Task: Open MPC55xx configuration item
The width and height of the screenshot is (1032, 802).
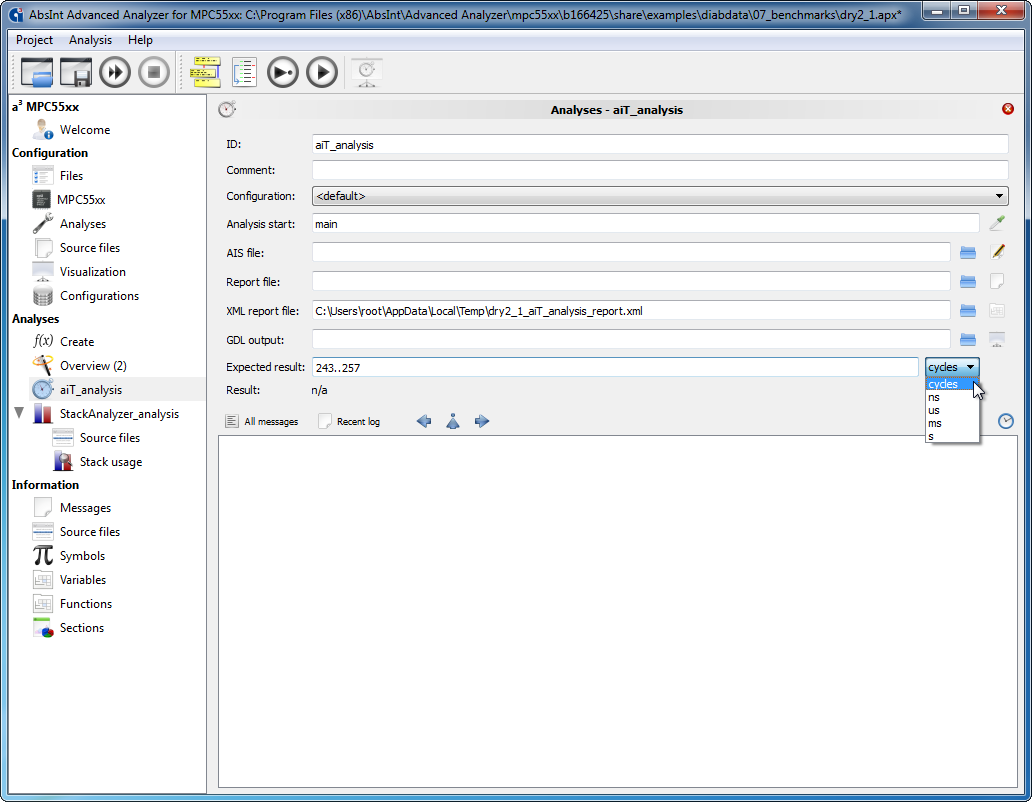Action: (x=81, y=199)
